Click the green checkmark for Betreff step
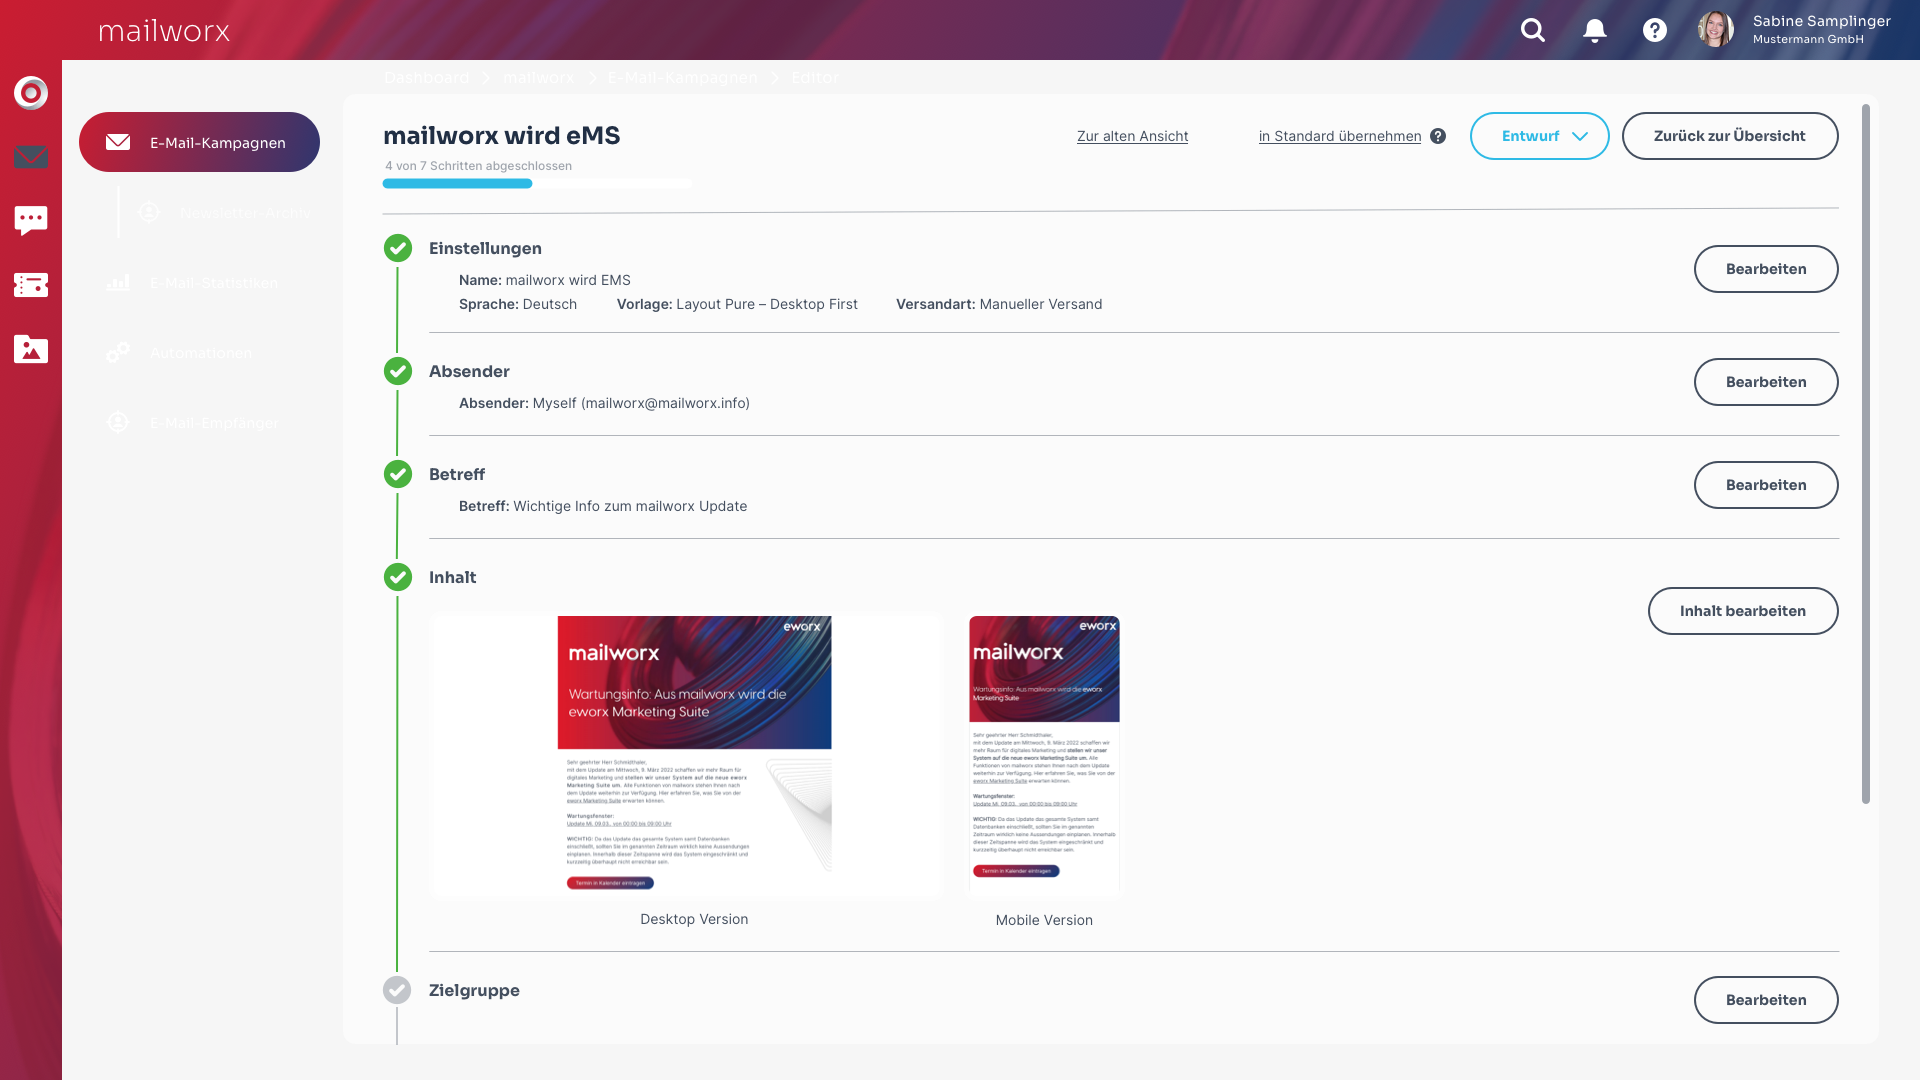 tap(398, 474)
